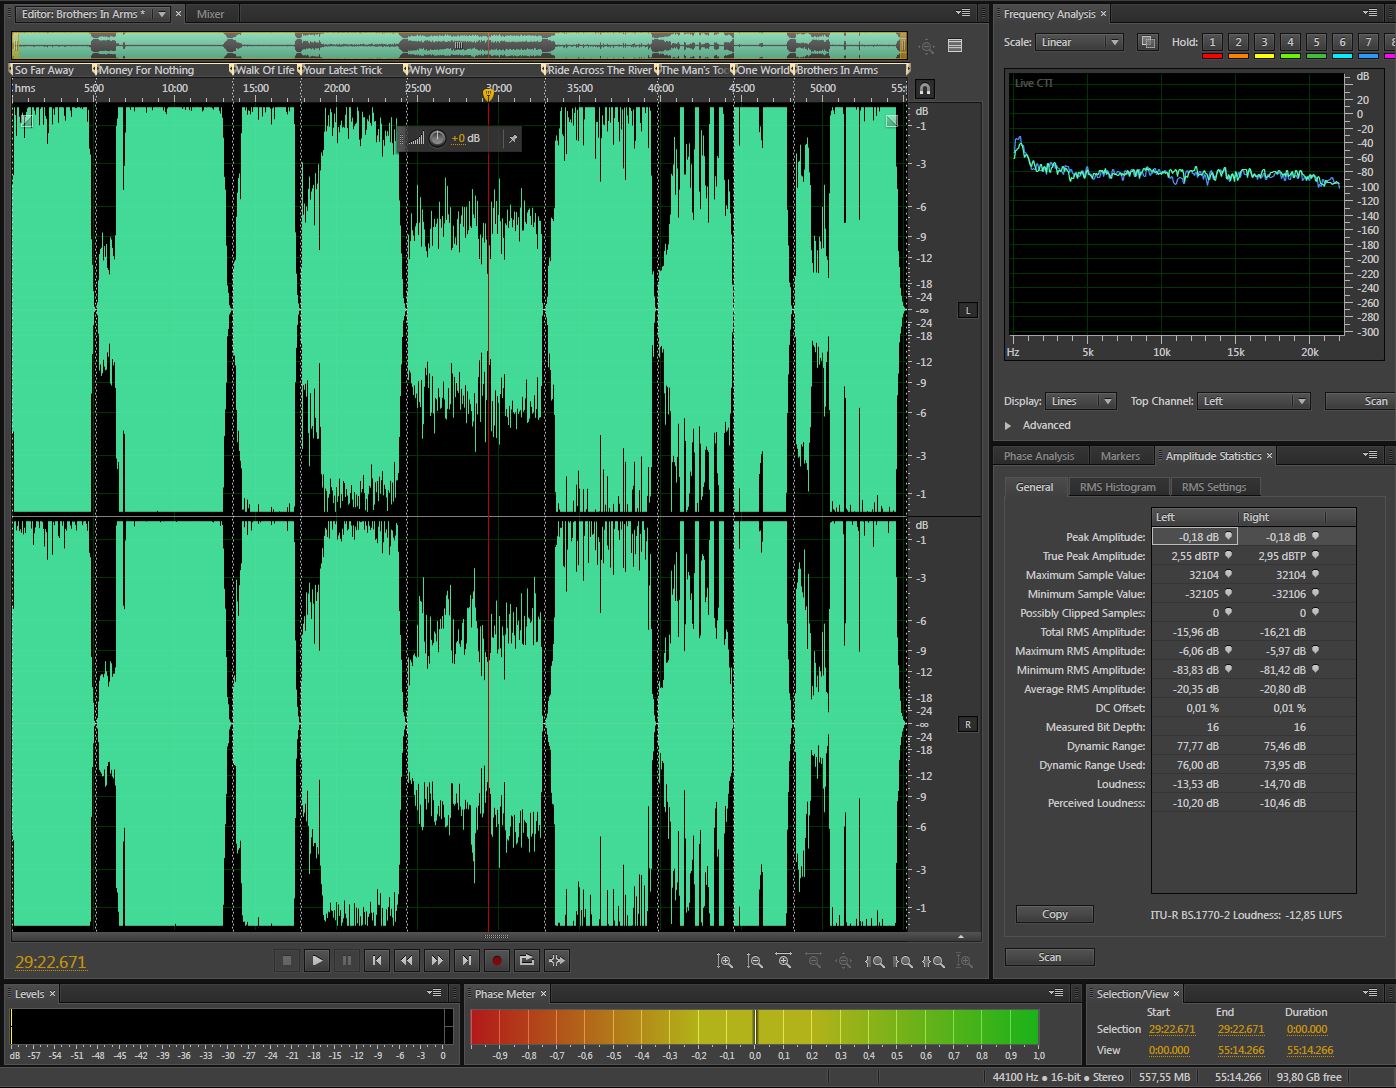The height and width of the screenshot is (1088, 1396).
Task: Jump to the previous marker with transport button
Action: 377,961
